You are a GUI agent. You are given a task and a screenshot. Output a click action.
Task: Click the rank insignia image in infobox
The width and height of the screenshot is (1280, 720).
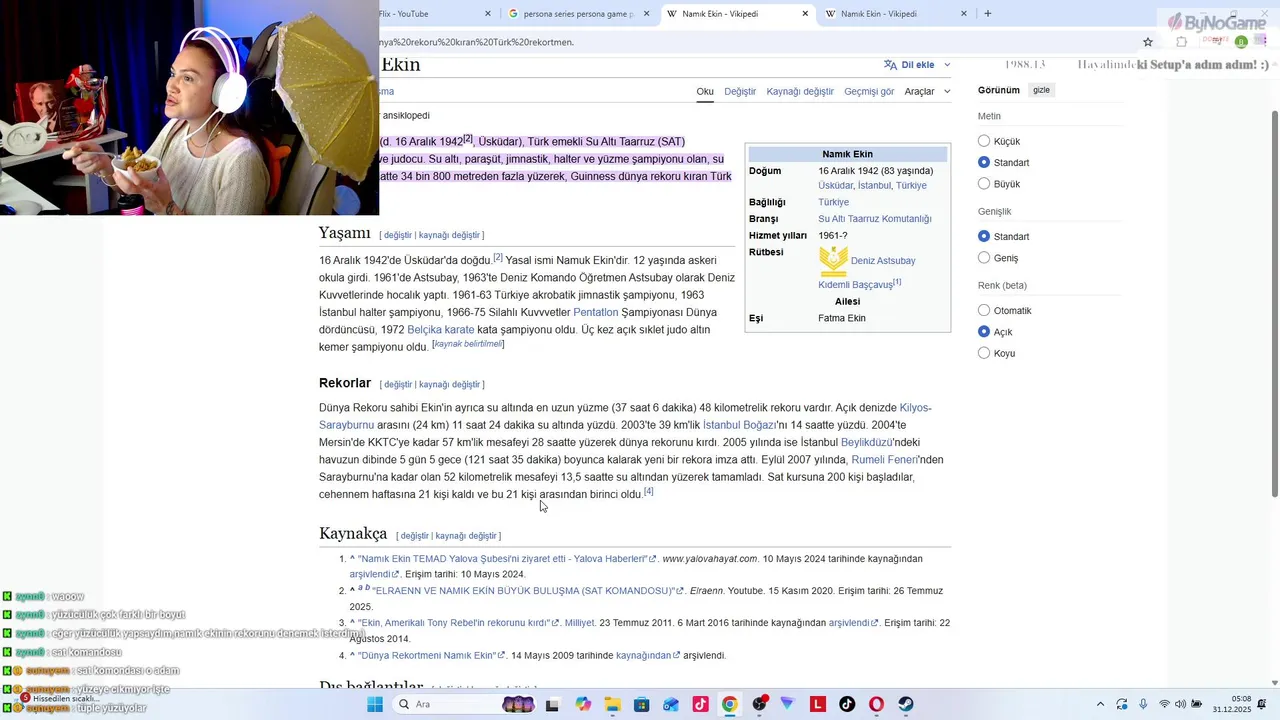pos(833,262)
